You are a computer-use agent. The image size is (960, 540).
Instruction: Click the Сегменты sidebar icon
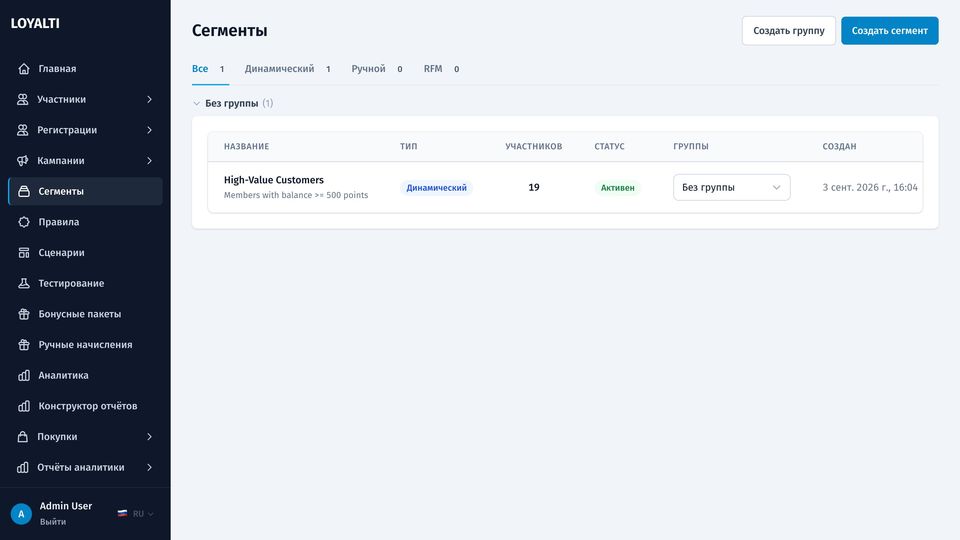(24, 191)
